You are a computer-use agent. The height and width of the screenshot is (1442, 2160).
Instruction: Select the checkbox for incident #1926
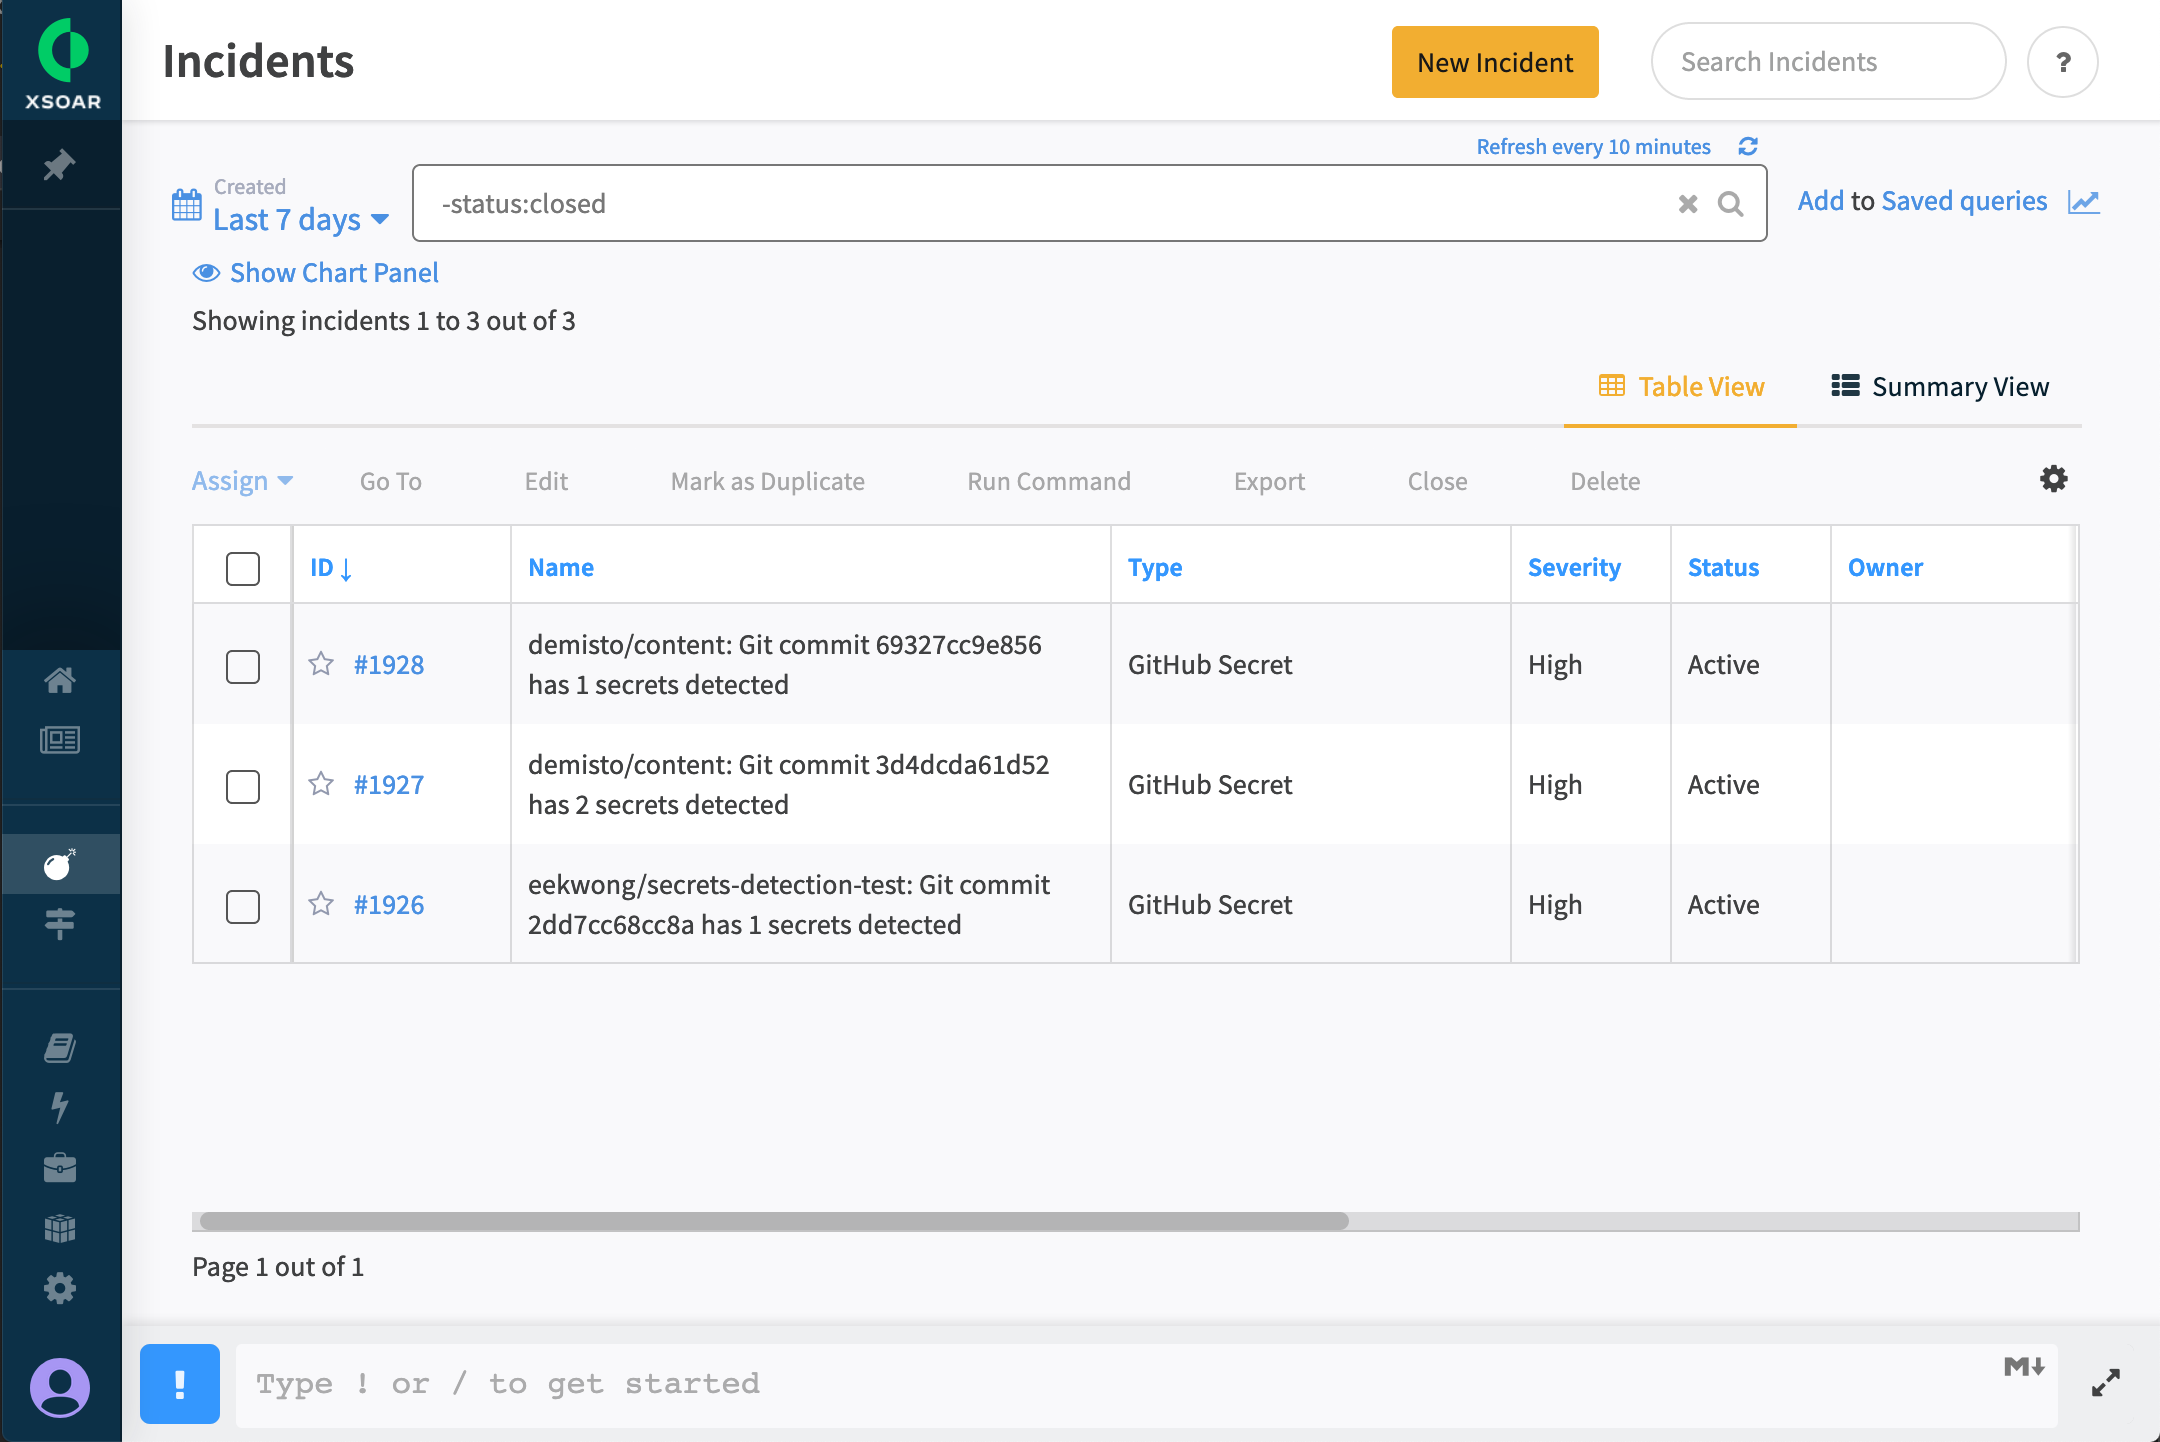pyautogui.click(x=243, y=906)
